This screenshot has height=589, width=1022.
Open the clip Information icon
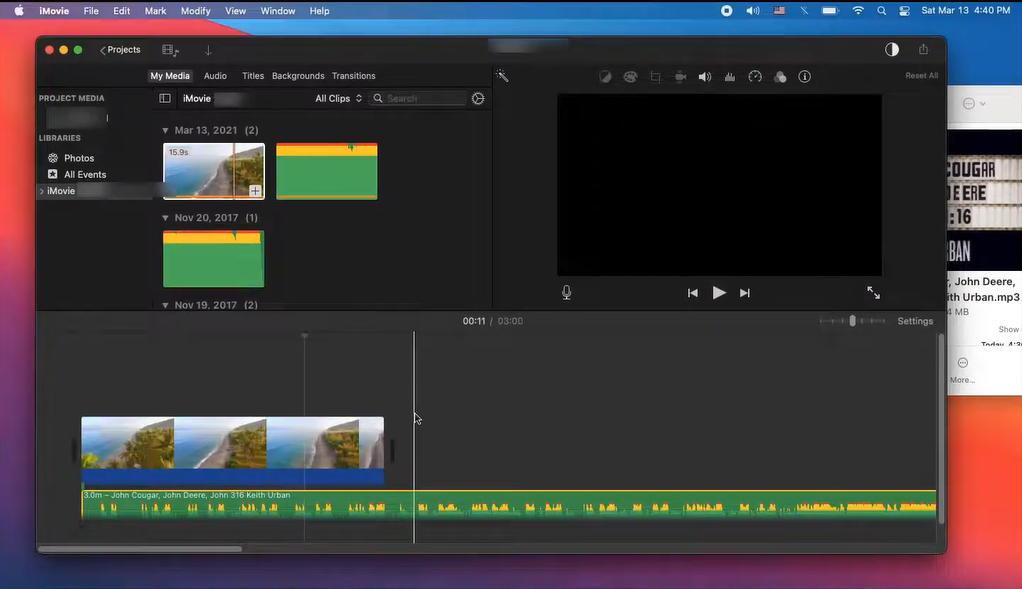point(804,76)
